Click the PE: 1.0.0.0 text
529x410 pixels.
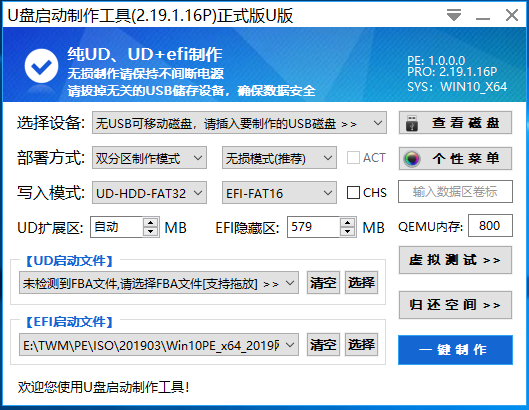[x=436, y=60]
